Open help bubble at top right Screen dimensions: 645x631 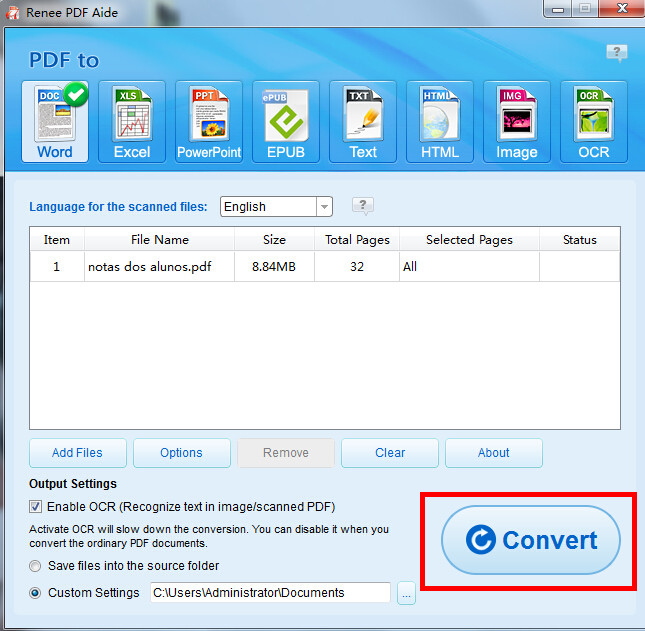pos(617,53)
